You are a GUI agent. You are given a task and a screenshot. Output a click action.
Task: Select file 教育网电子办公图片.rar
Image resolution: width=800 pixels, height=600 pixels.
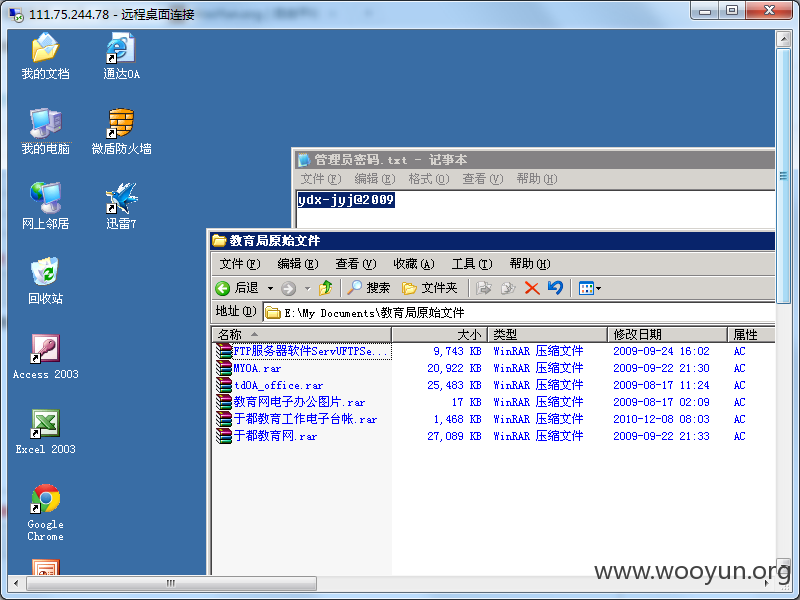pyautogui.click(x=291, y=402)
